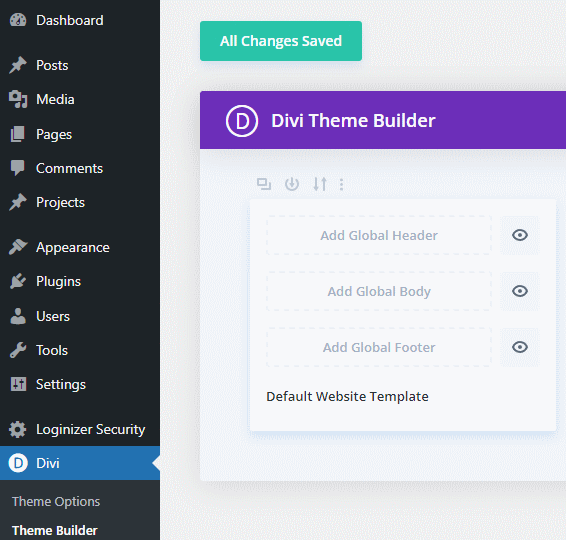Click the disable template power icon
Screen dimensions: 566x540
(292, 184)
